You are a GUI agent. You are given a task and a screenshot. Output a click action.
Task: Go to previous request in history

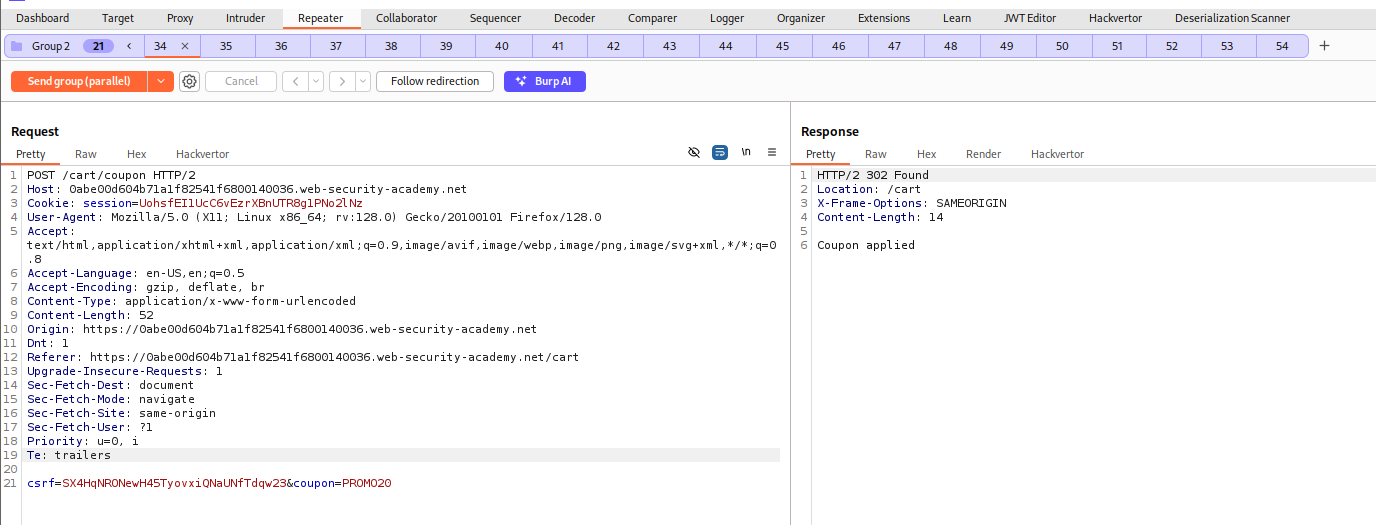[x=295, y=81]
